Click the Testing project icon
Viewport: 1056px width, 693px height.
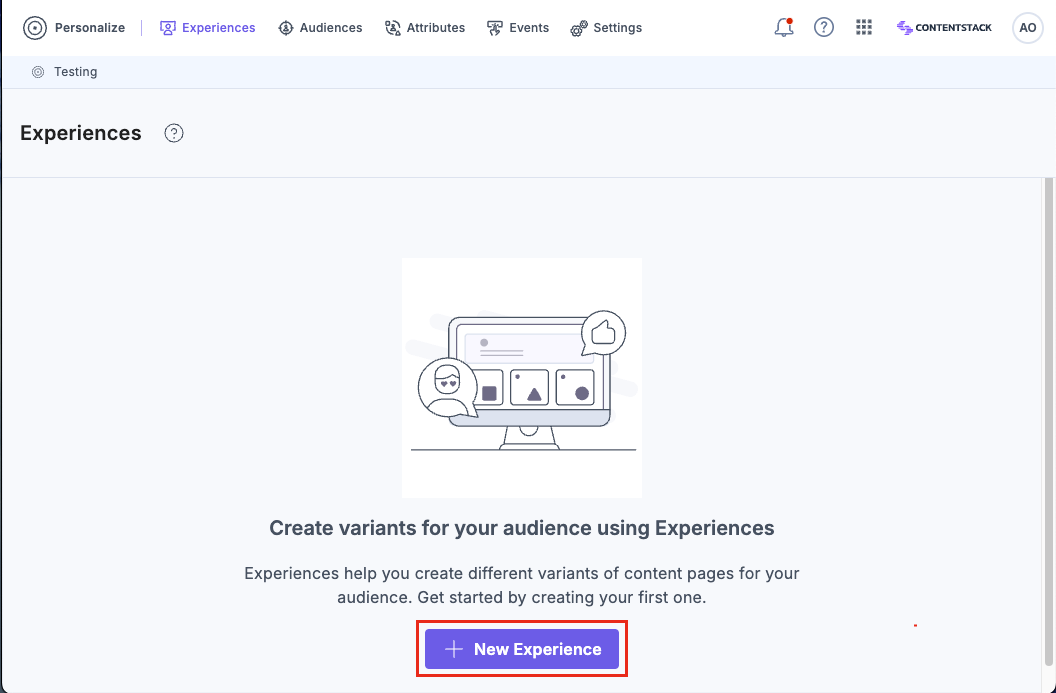coord(38,71)
